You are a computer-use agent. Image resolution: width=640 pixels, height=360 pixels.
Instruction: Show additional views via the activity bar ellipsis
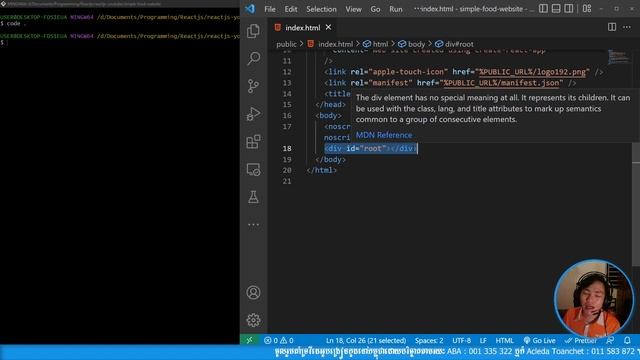(x=253, y=224)
